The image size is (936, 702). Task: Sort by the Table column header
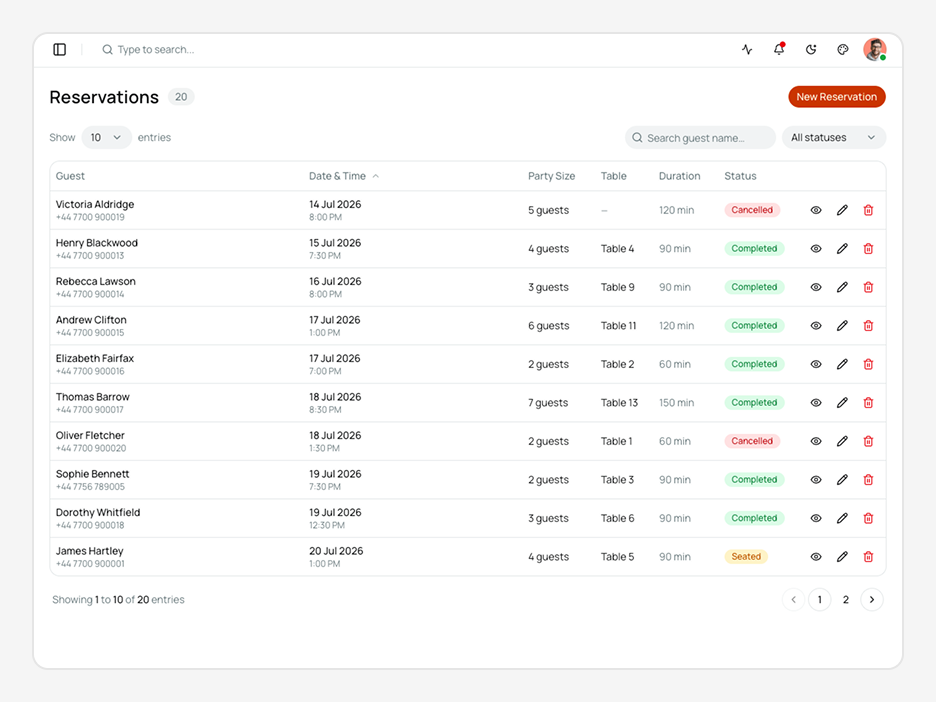pos(614,176)
